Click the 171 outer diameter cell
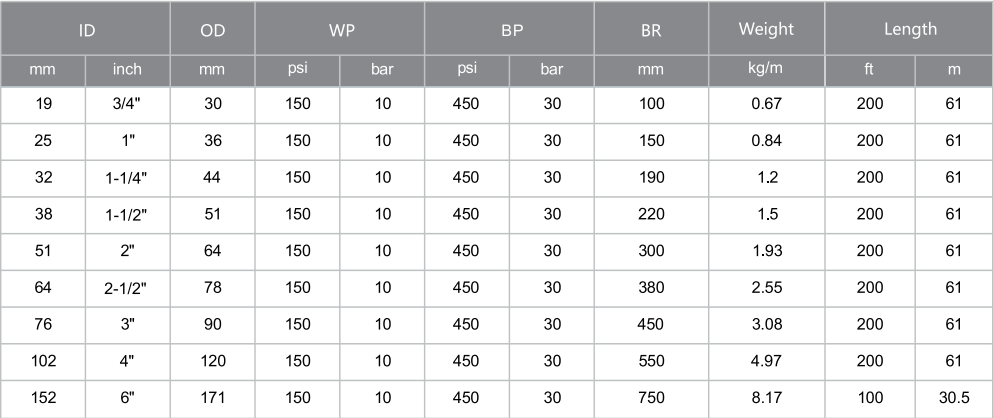The image size is (993, 418). coord(213,398)
